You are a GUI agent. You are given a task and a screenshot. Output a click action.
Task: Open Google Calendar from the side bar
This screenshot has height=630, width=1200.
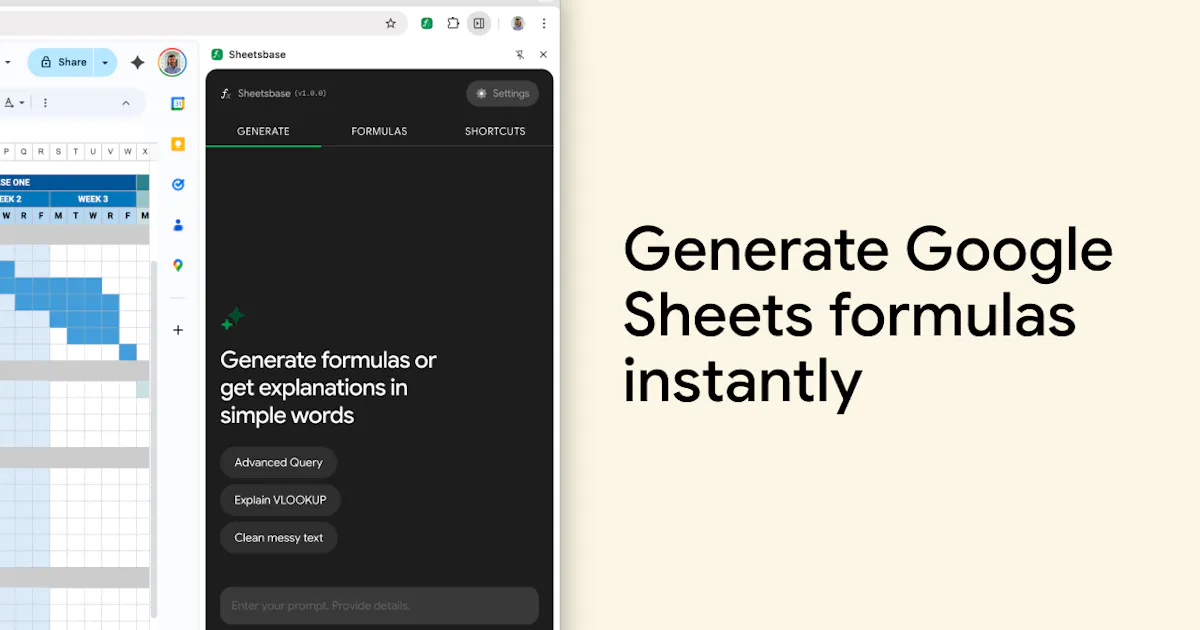(x=178, y=103)
